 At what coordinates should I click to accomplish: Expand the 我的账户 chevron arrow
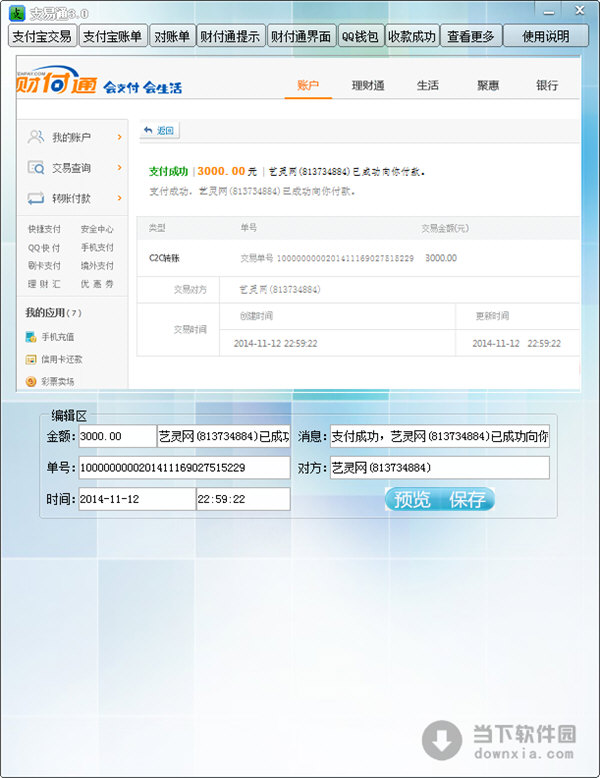tap(119, 137)
